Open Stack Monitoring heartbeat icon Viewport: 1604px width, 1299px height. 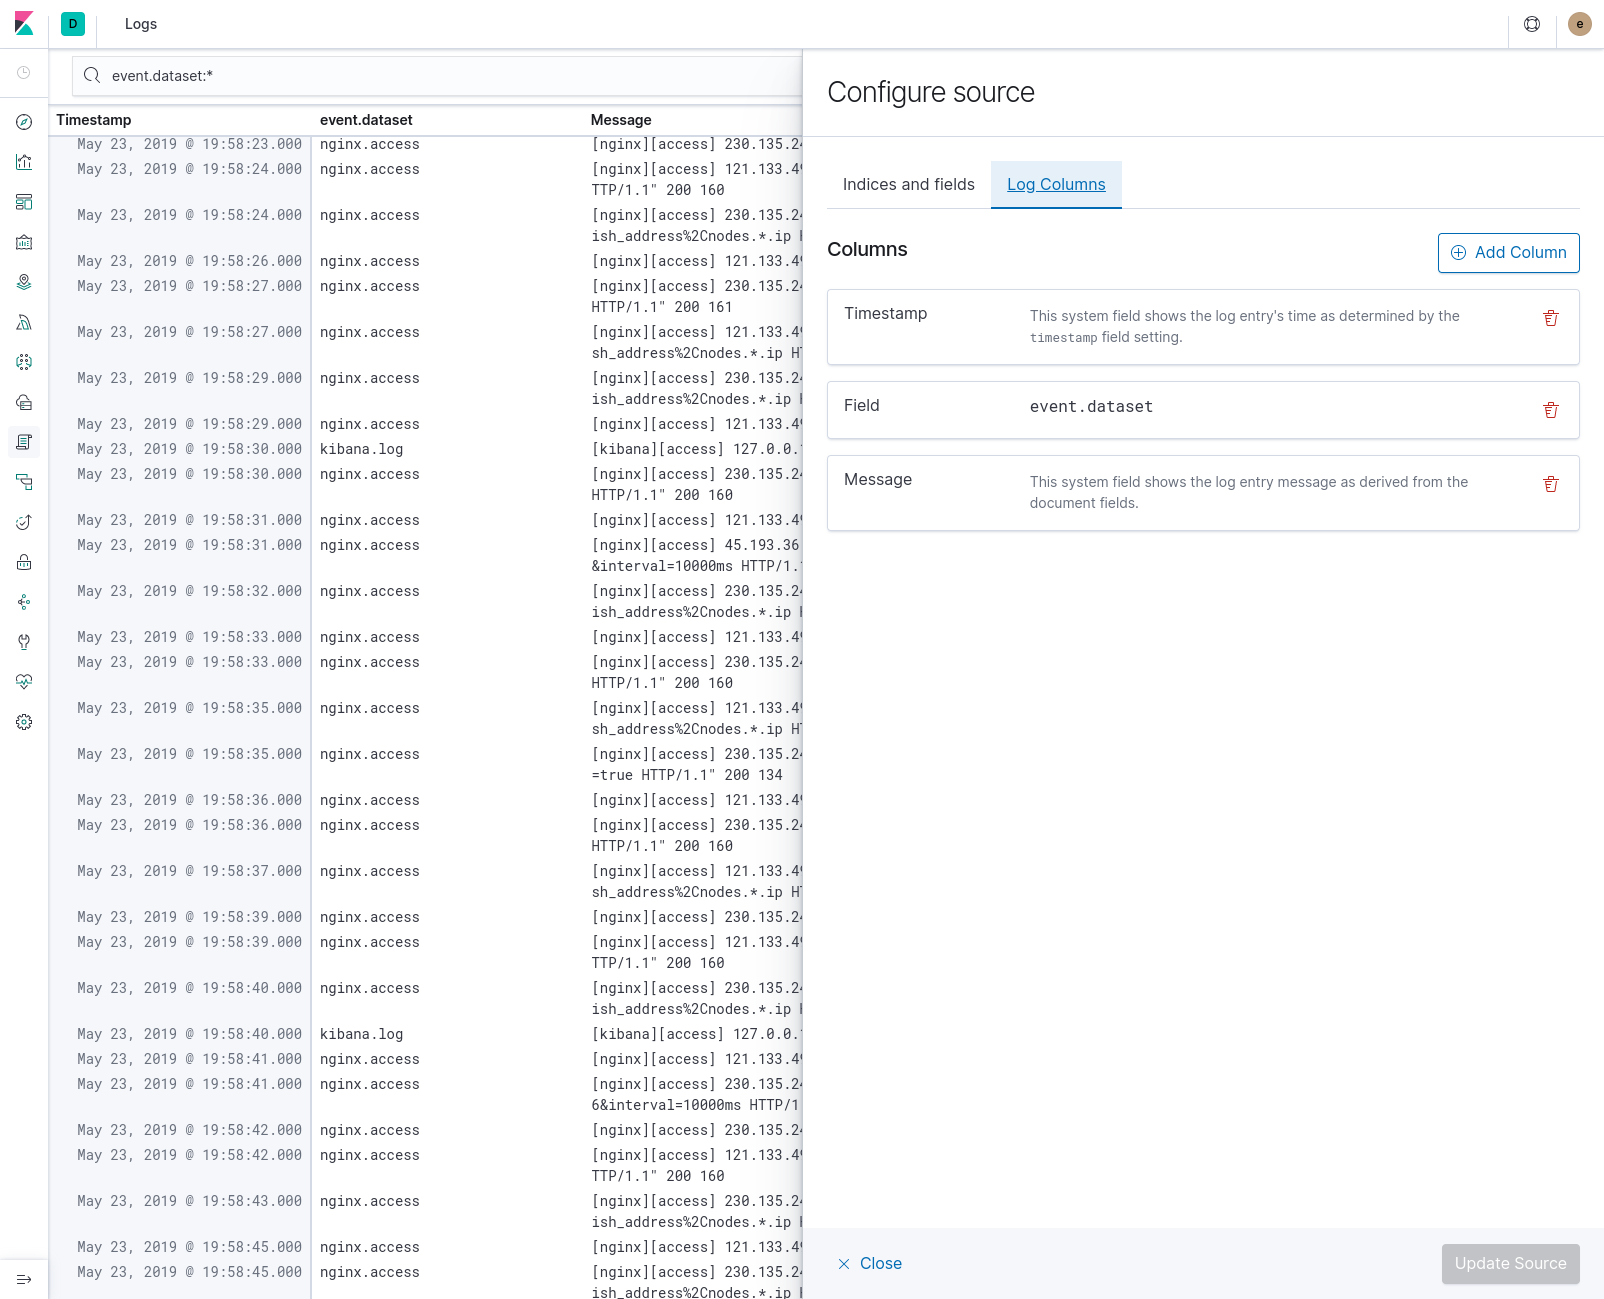click(24, 682)
